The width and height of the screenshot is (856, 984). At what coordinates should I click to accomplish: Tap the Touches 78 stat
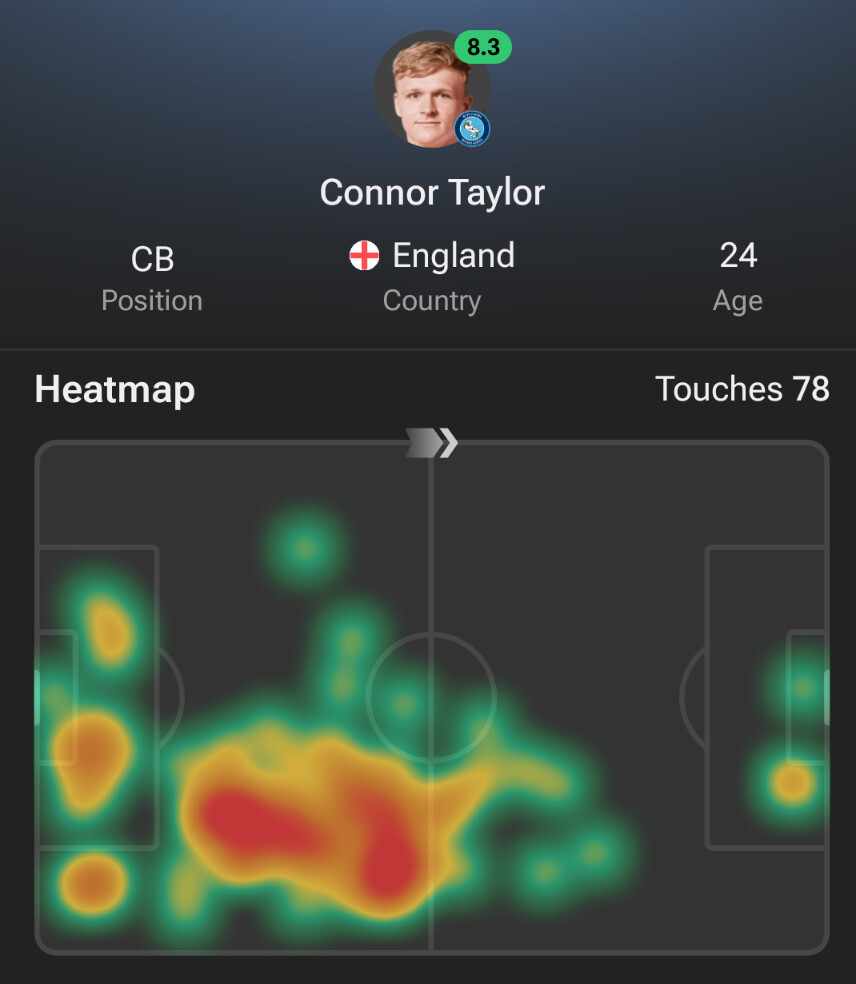click(x=742, y=389)
